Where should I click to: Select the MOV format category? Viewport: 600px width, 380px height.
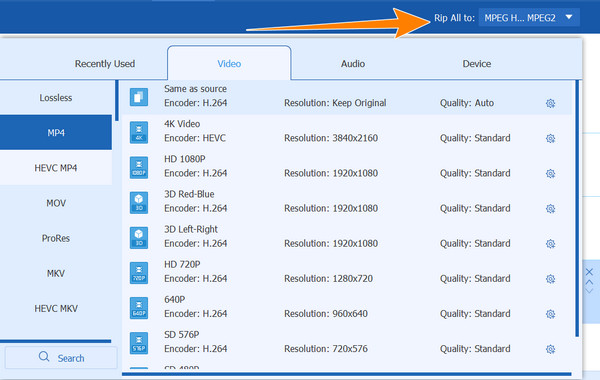[x=56, y=203]
